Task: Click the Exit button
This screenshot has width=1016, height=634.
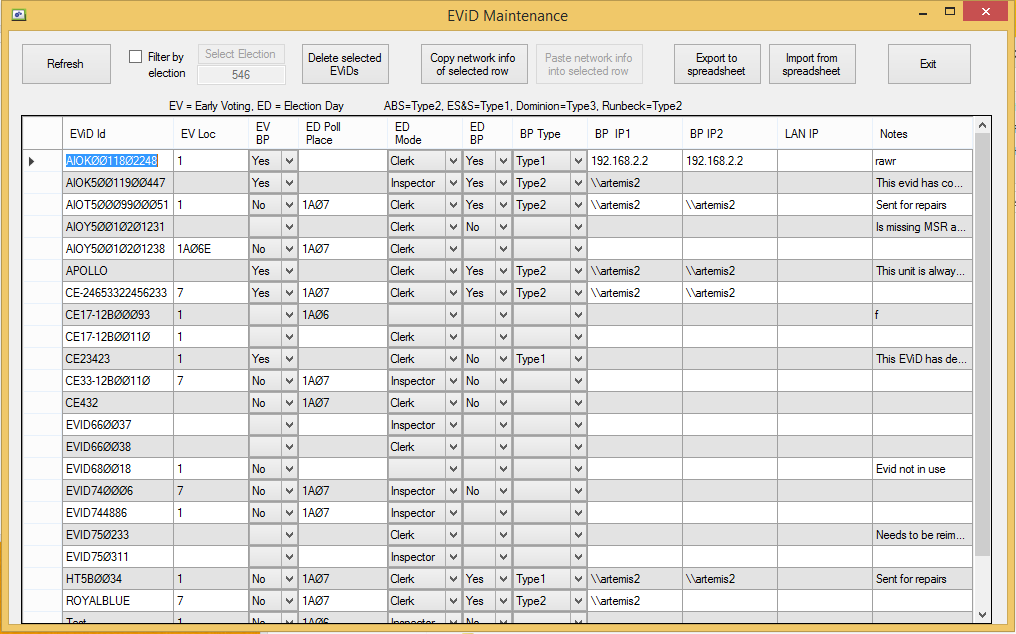Action: tap(929, 64)
